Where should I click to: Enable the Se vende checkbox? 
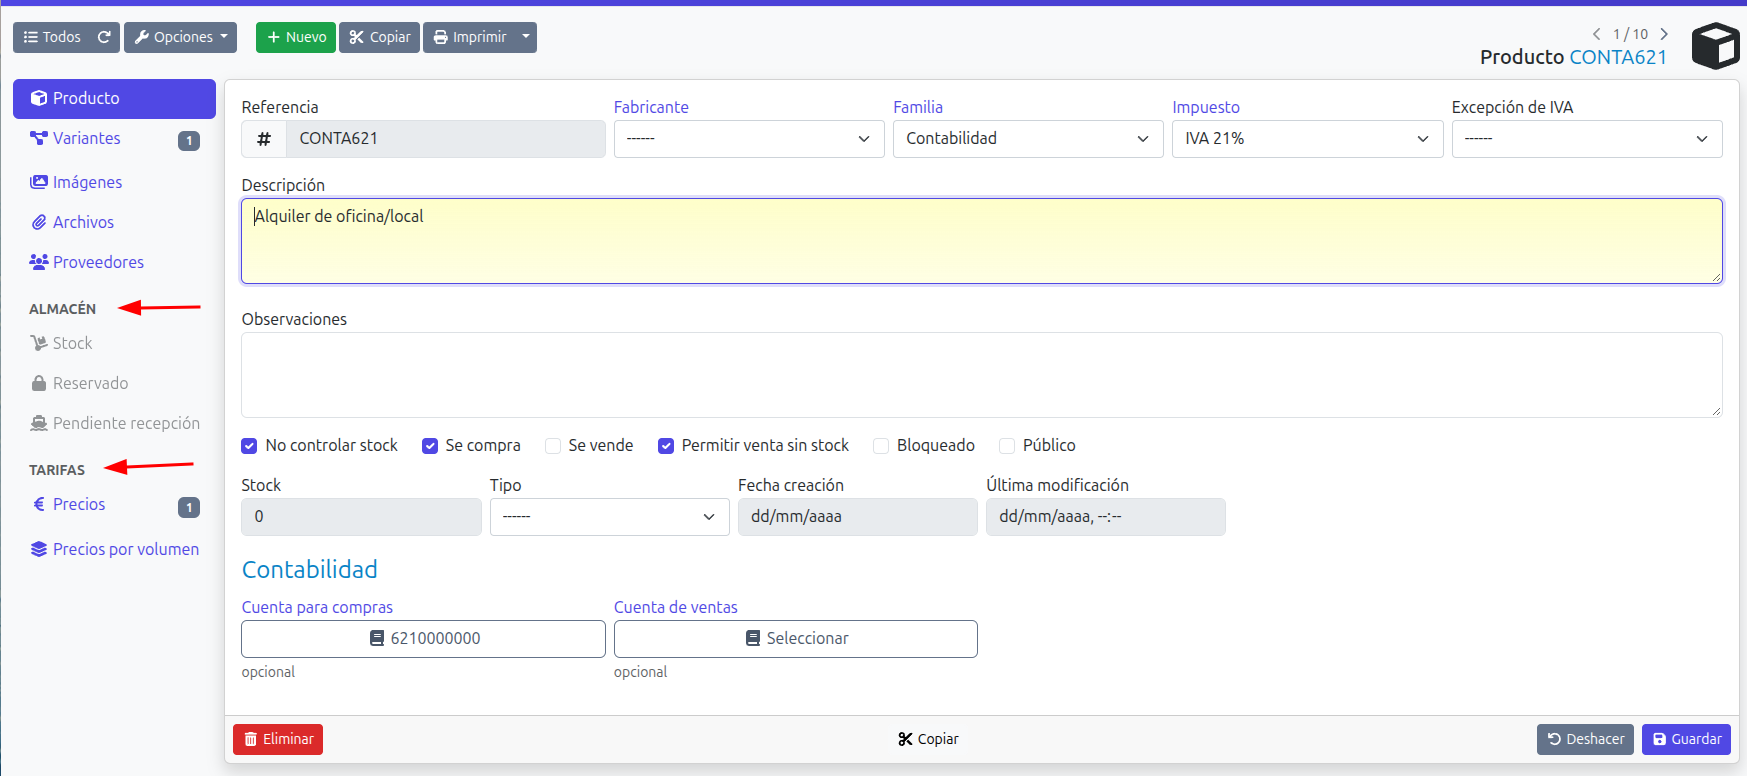(553, 446)
